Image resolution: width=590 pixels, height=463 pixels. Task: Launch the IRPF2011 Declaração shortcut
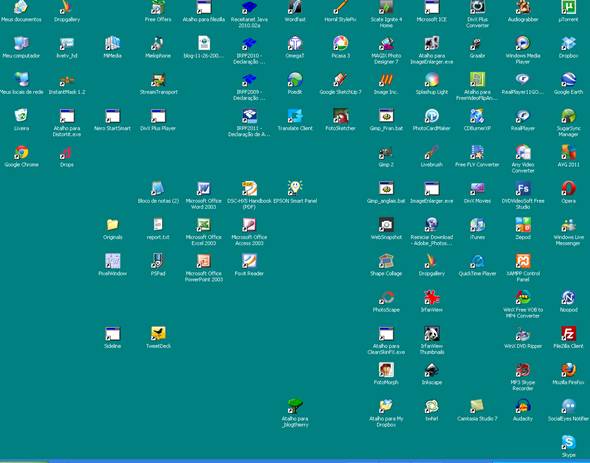click(249, 116)
